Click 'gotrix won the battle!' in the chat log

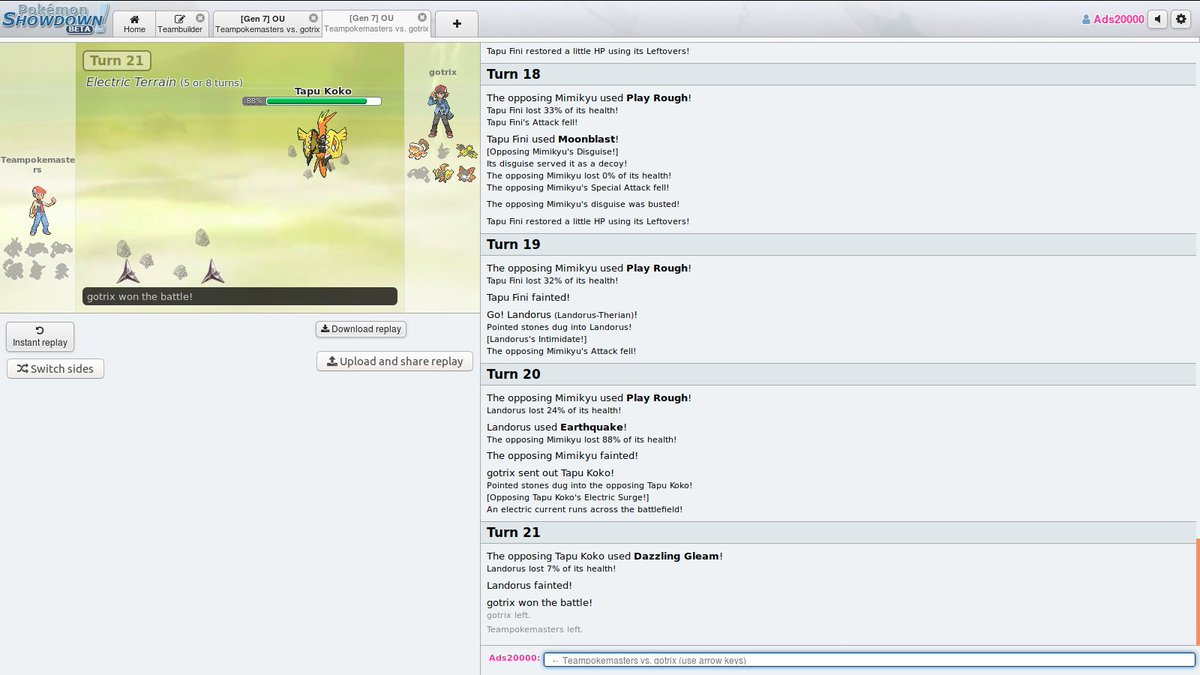[539, 603]
